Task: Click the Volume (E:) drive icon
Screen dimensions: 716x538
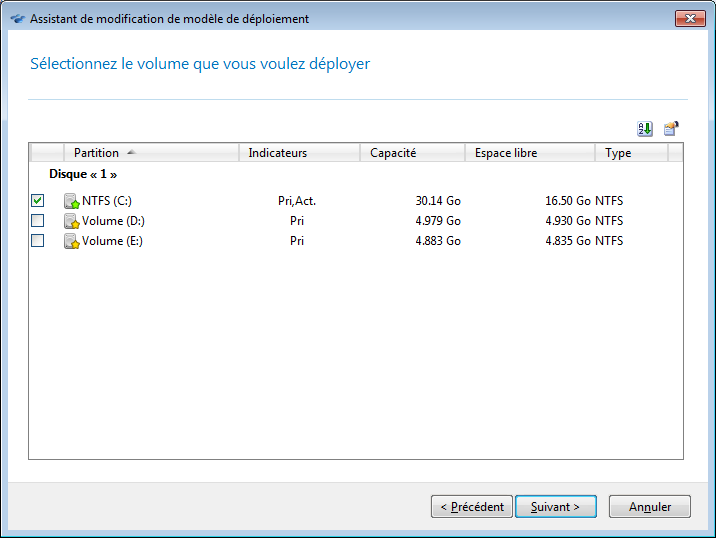Action: click(72, 241)
